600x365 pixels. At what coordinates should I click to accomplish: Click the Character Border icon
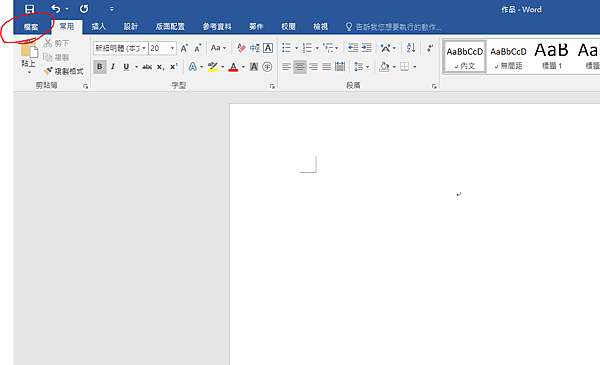(x=268, y=48)
